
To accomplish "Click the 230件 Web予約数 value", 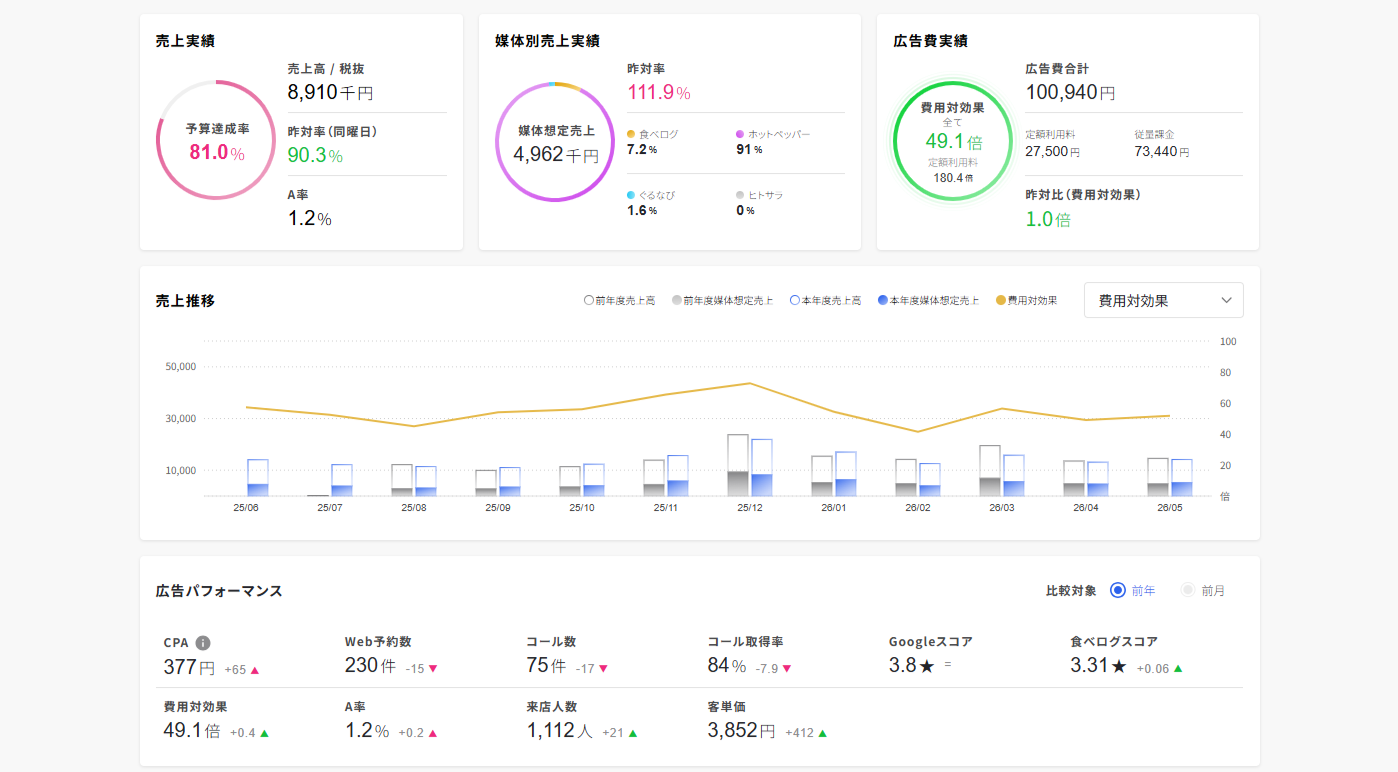I will click(370, 667).
